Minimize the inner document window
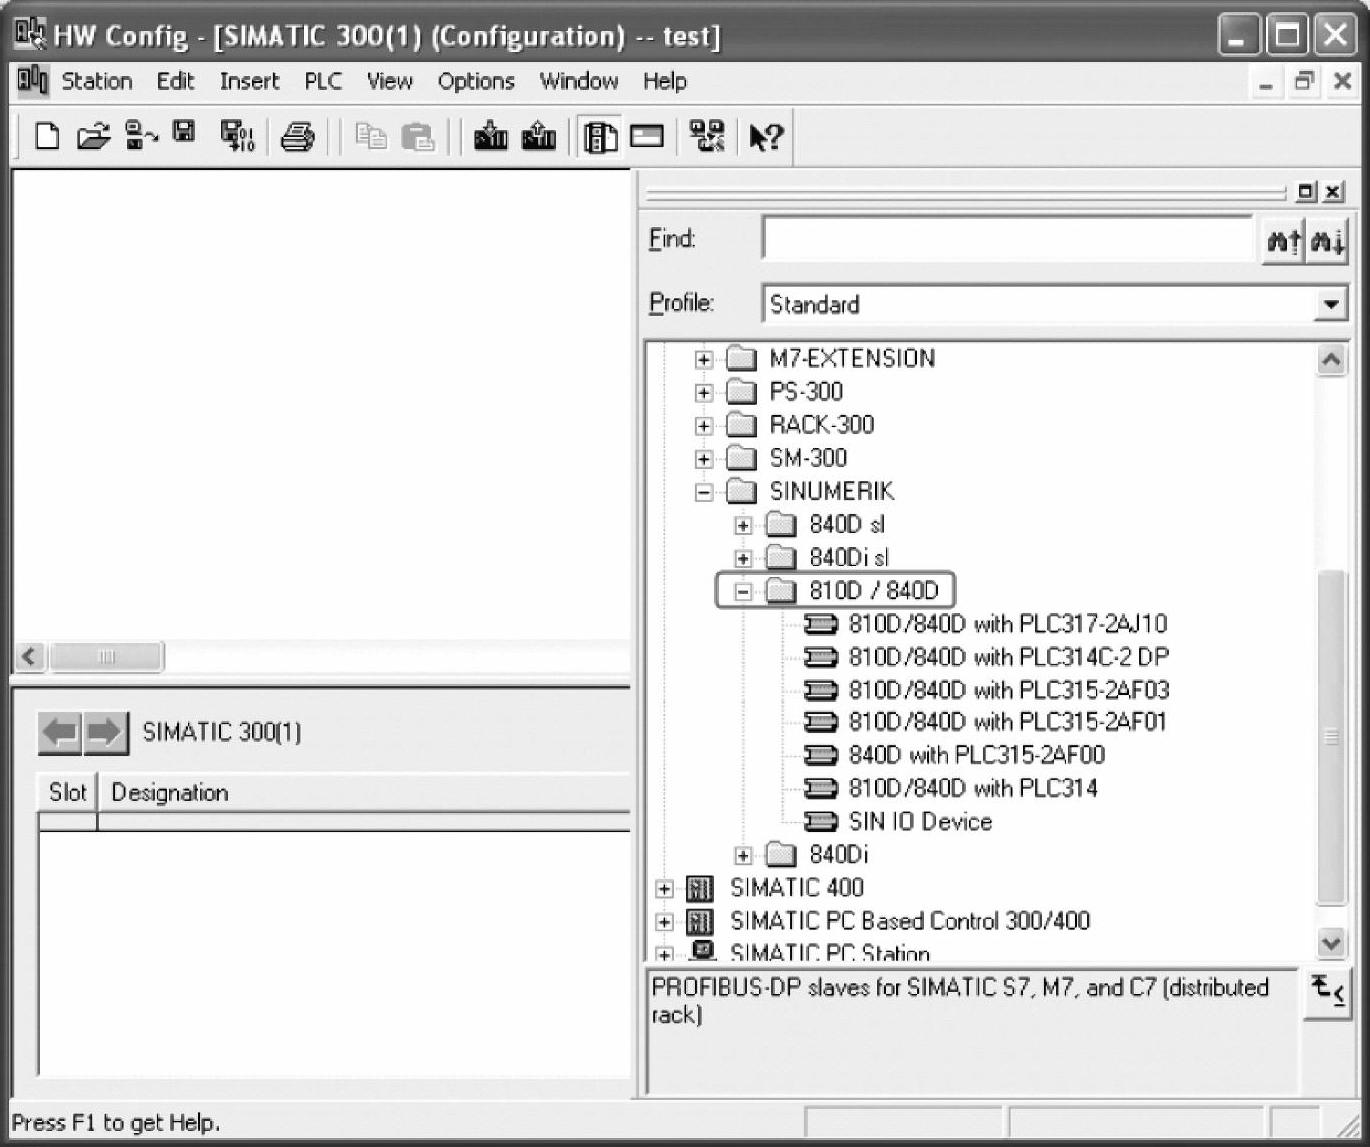1370x1147 pixels. (1266, 82)
